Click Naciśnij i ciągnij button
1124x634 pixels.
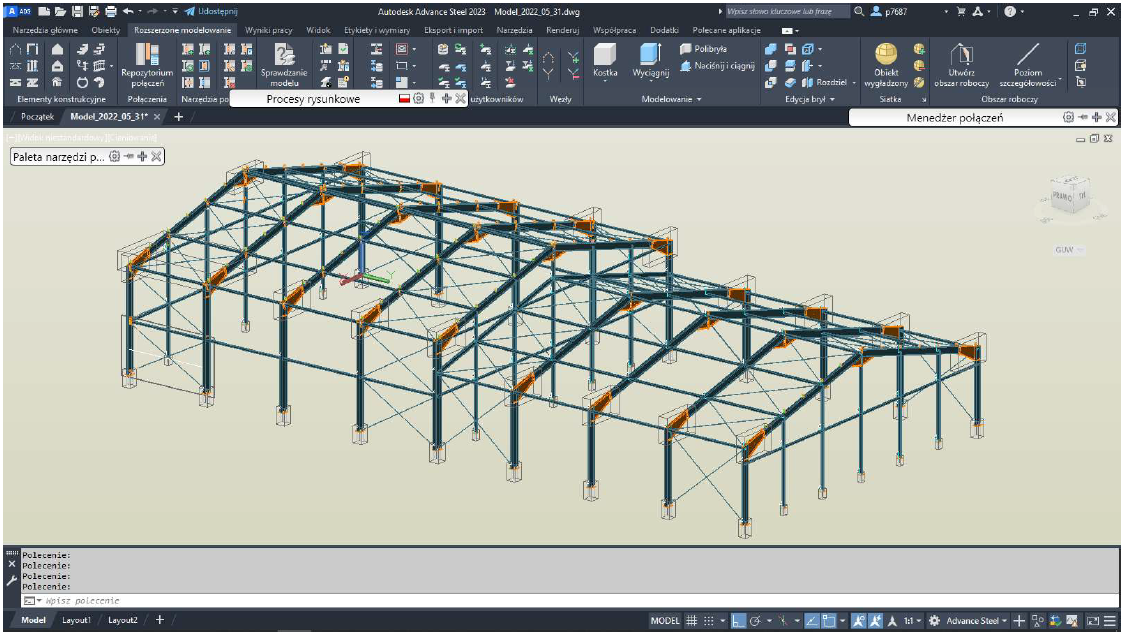click(717, 65)
